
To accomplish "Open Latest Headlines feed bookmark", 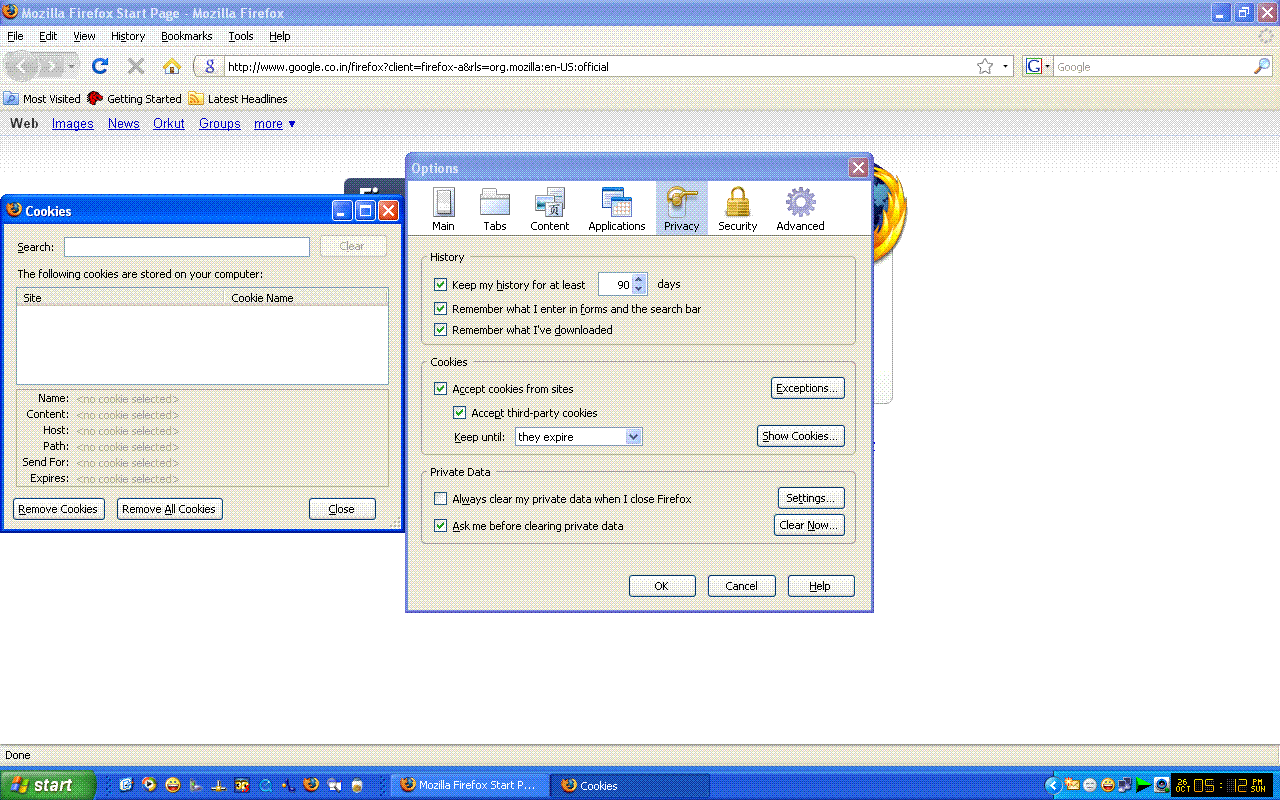I will click(238, 99).
